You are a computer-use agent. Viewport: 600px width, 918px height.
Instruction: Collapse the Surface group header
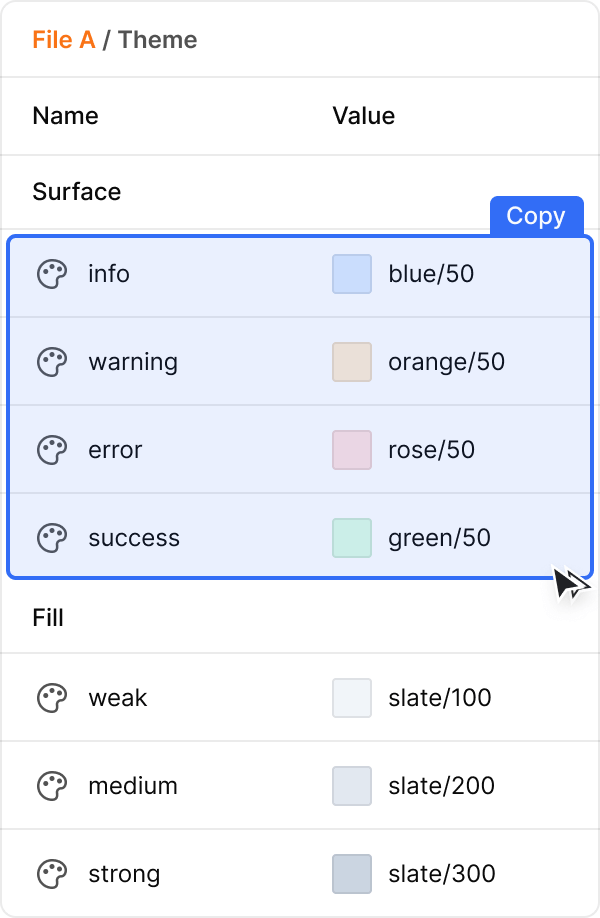77,192
